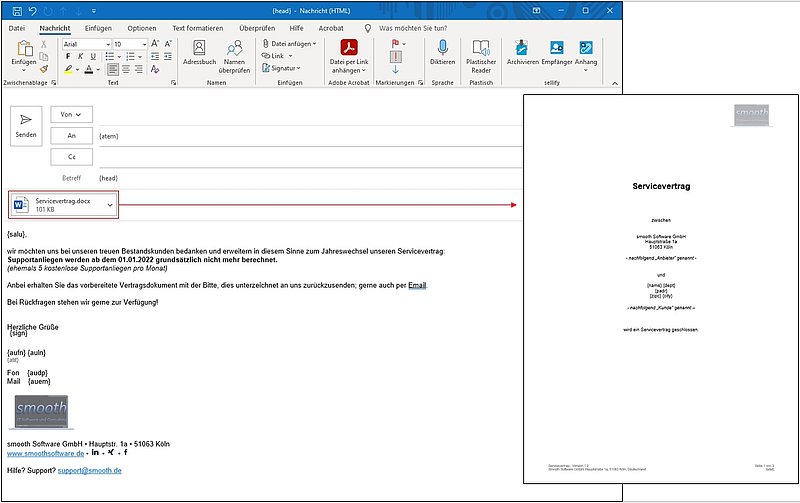
Task: Open the font color picker arrow
Action: [97, 69]
